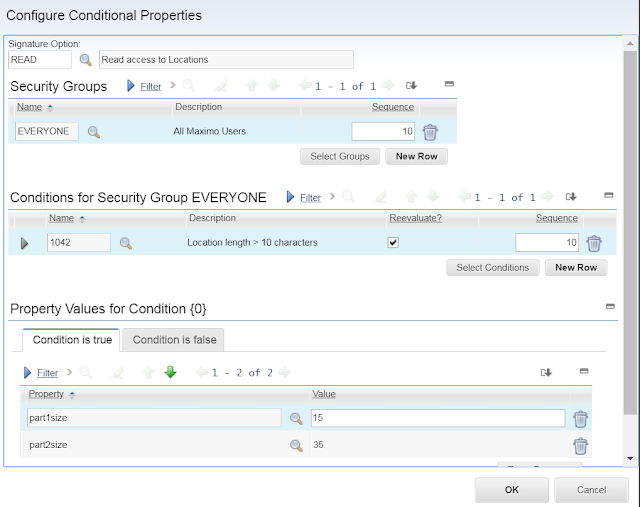Image resolution: width=640 pixels, height=507 pixels.
Task: Expand property values filter arrow icon
Action: click(x=27, y=372)
